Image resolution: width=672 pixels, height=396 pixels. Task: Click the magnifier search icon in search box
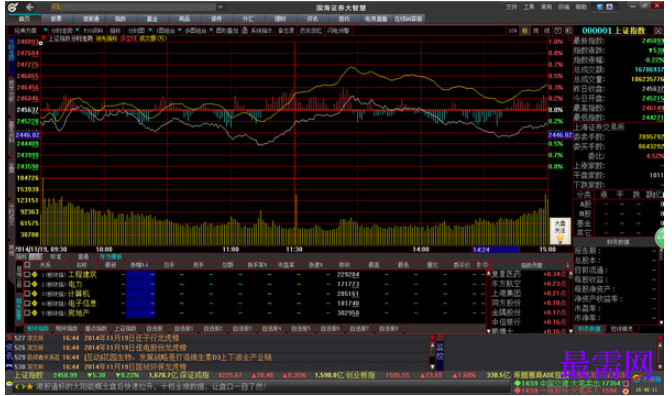[57, 7]
